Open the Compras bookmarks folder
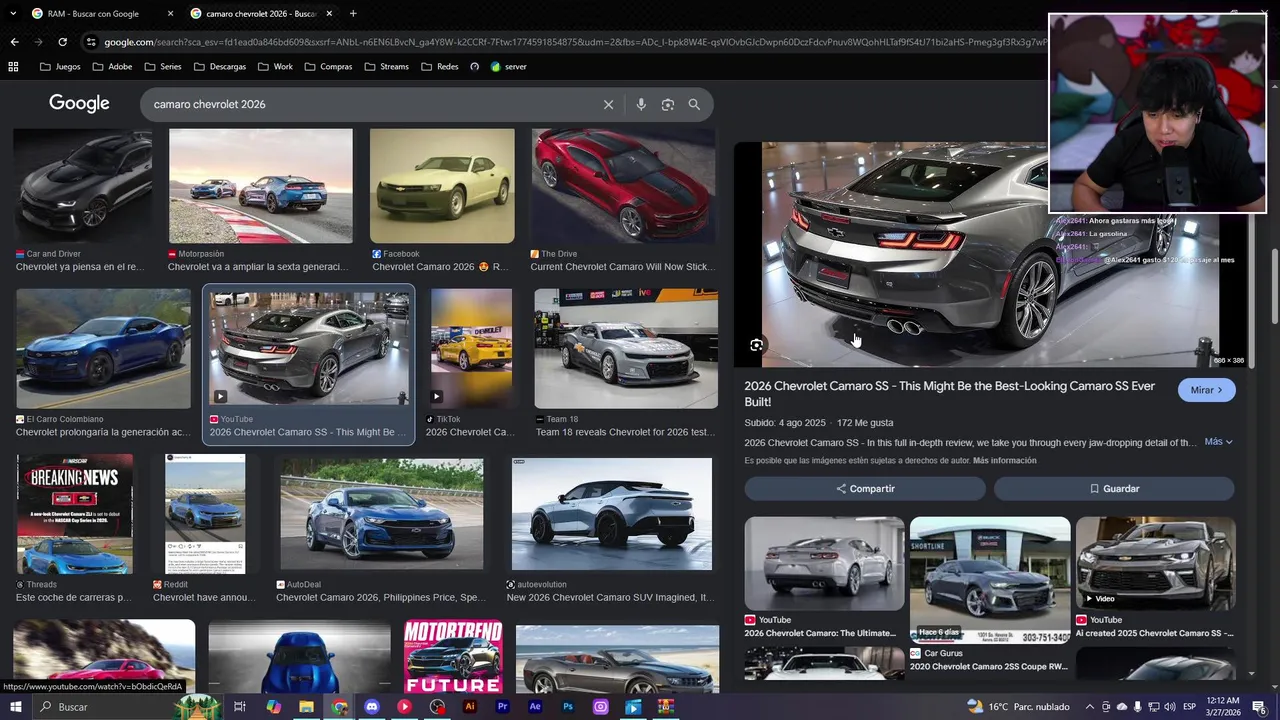1280x720 pixels. point(328,67)
